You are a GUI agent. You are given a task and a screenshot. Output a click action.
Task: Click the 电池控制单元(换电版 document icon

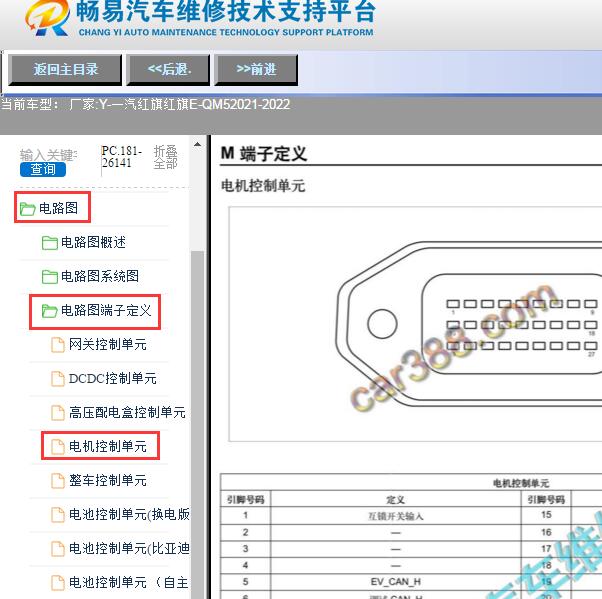point(58,515)
